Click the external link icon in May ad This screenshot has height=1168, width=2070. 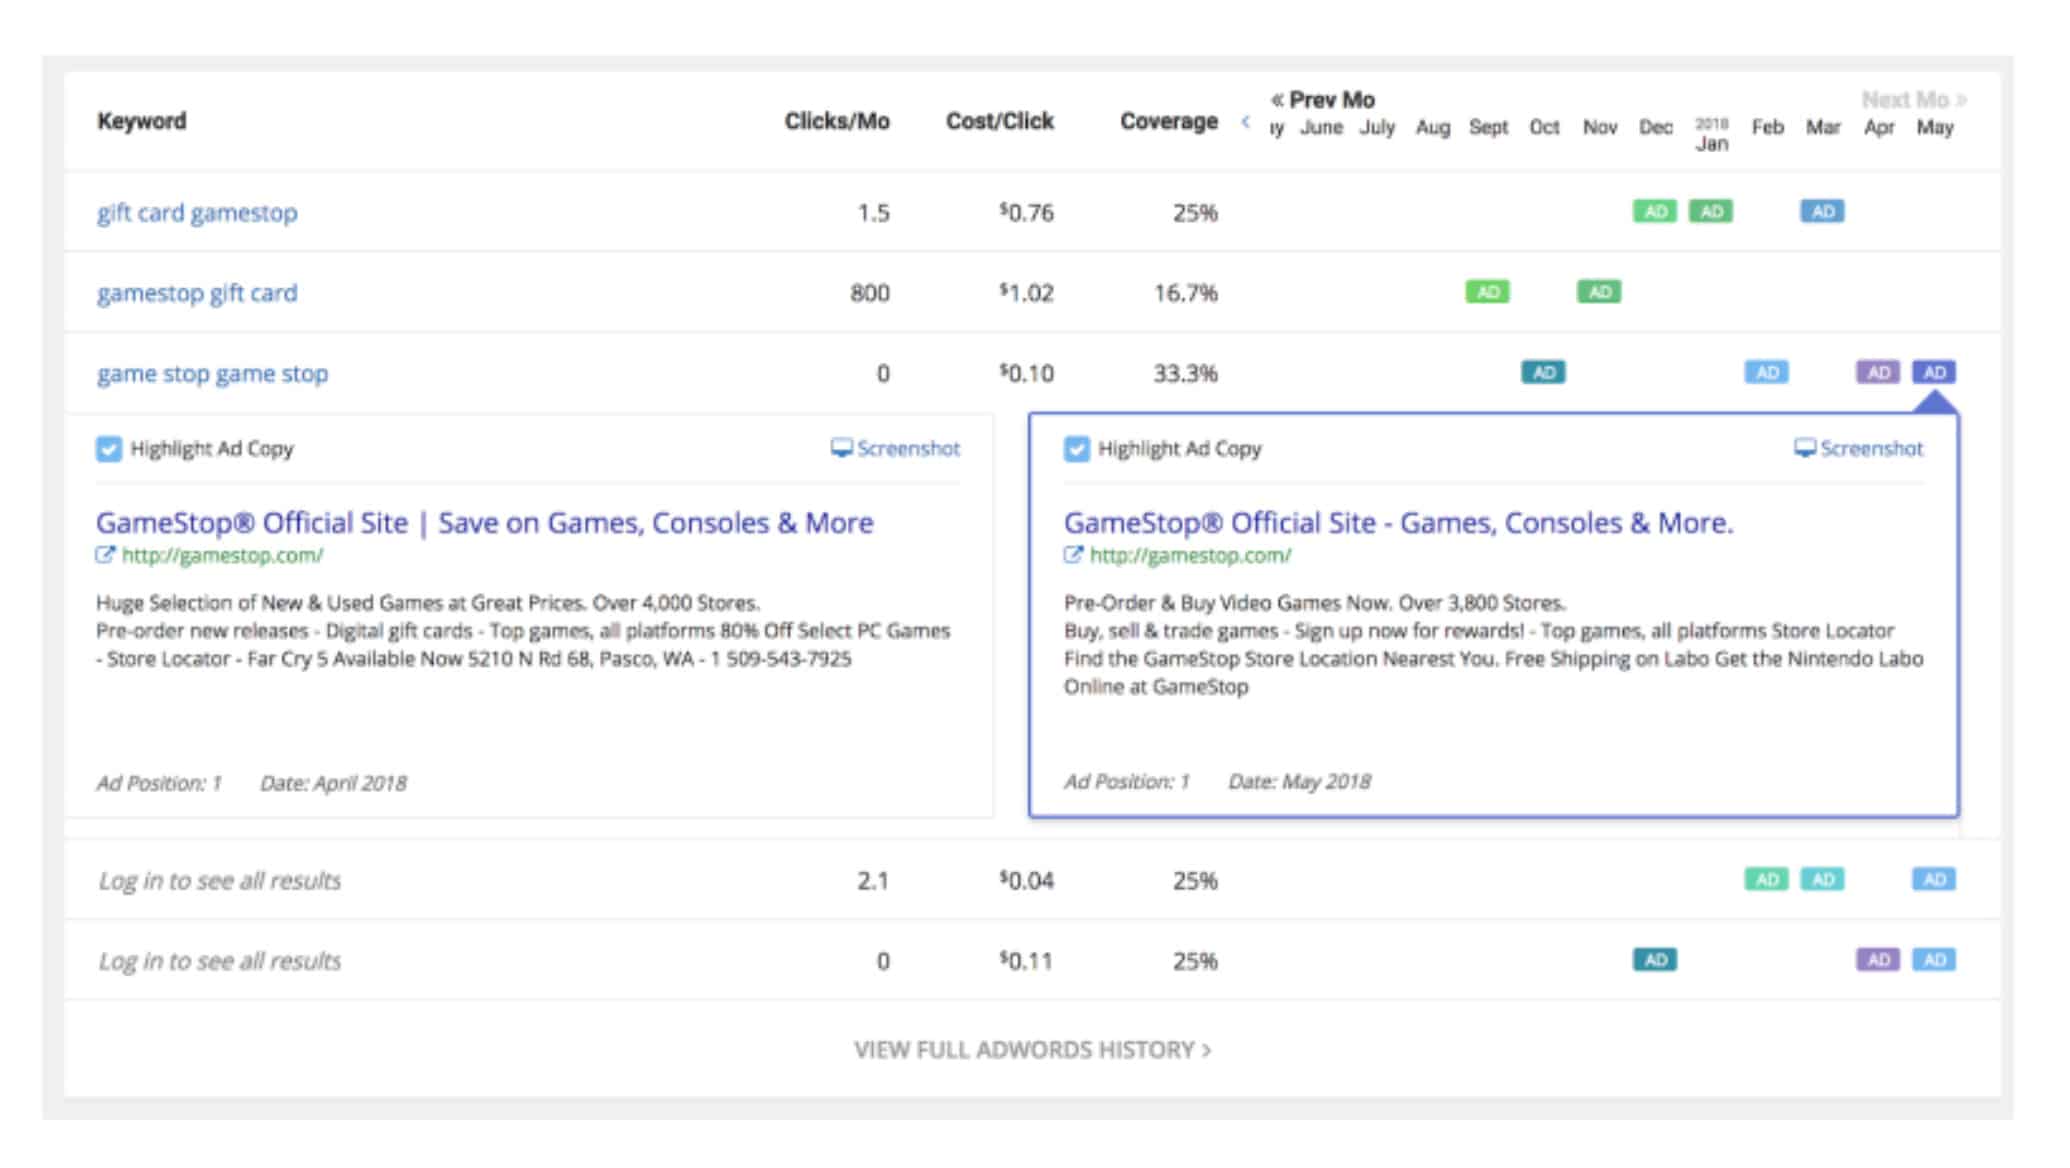[1073, 555]
